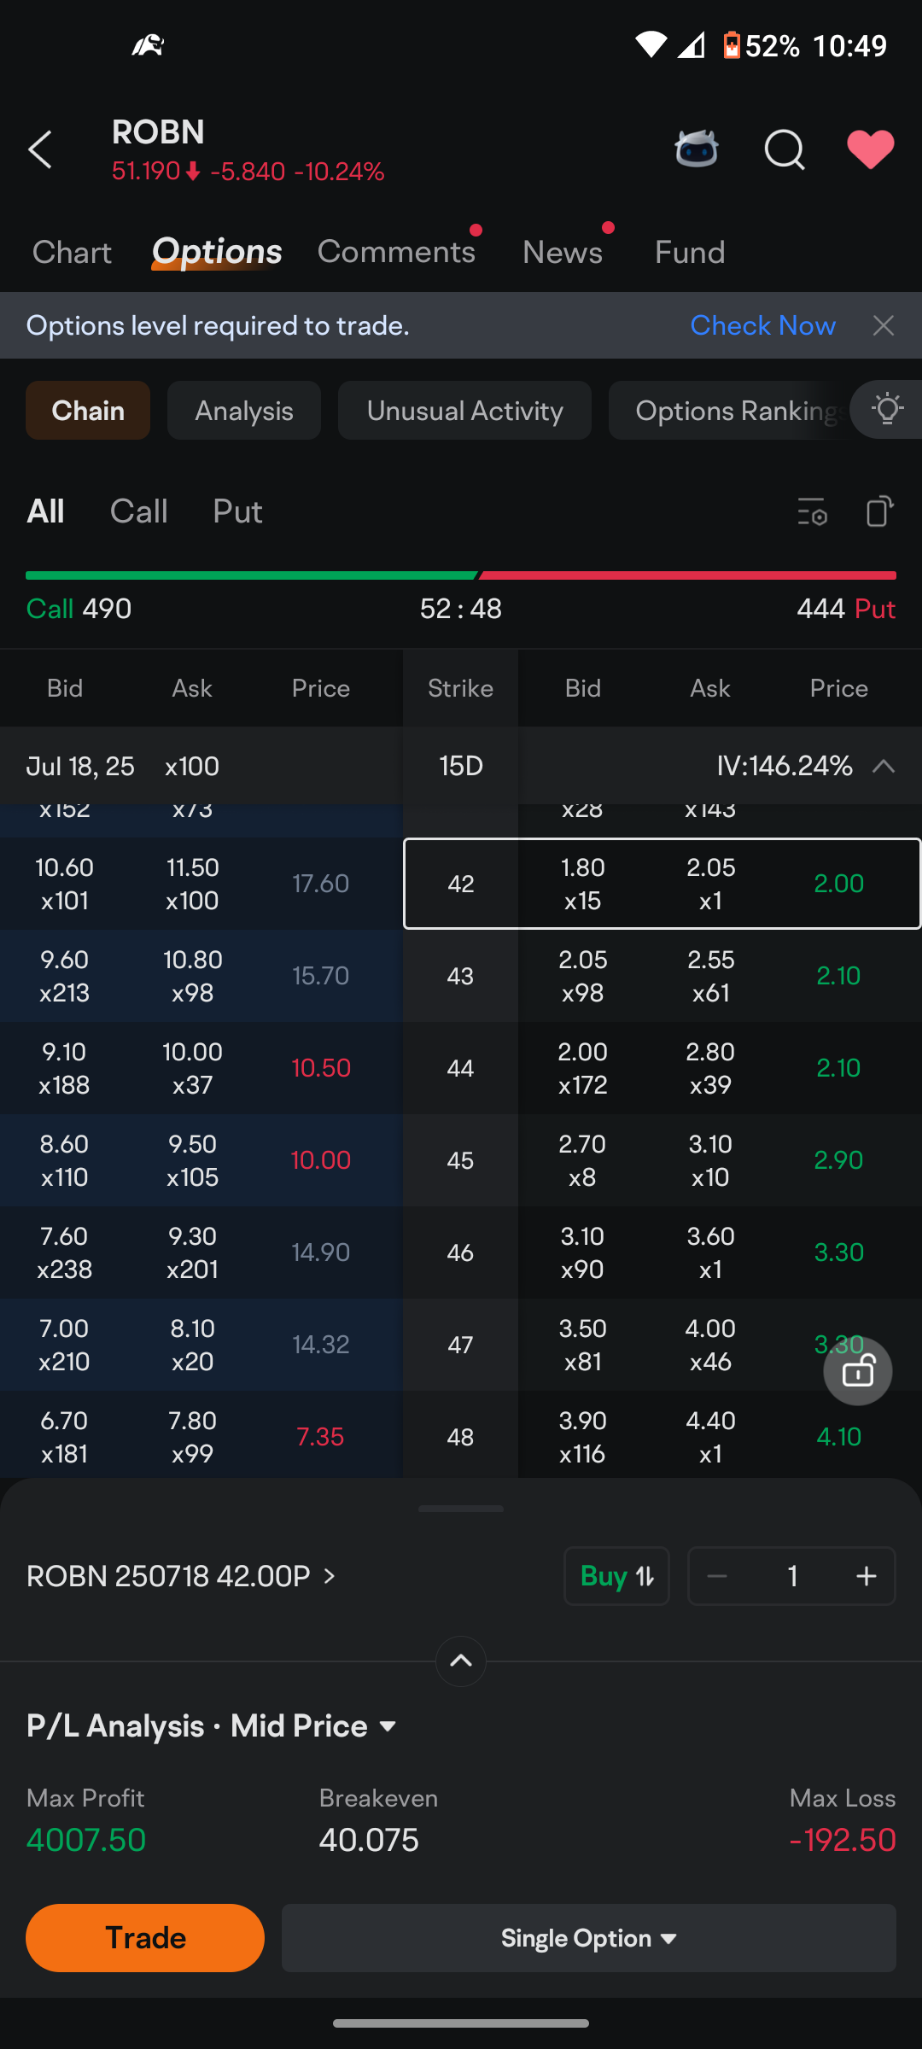Image resolution: width=922 pixels, height=2049 pixels.
Task: Click the Check Now link
Action: click(x=763, y=326)
